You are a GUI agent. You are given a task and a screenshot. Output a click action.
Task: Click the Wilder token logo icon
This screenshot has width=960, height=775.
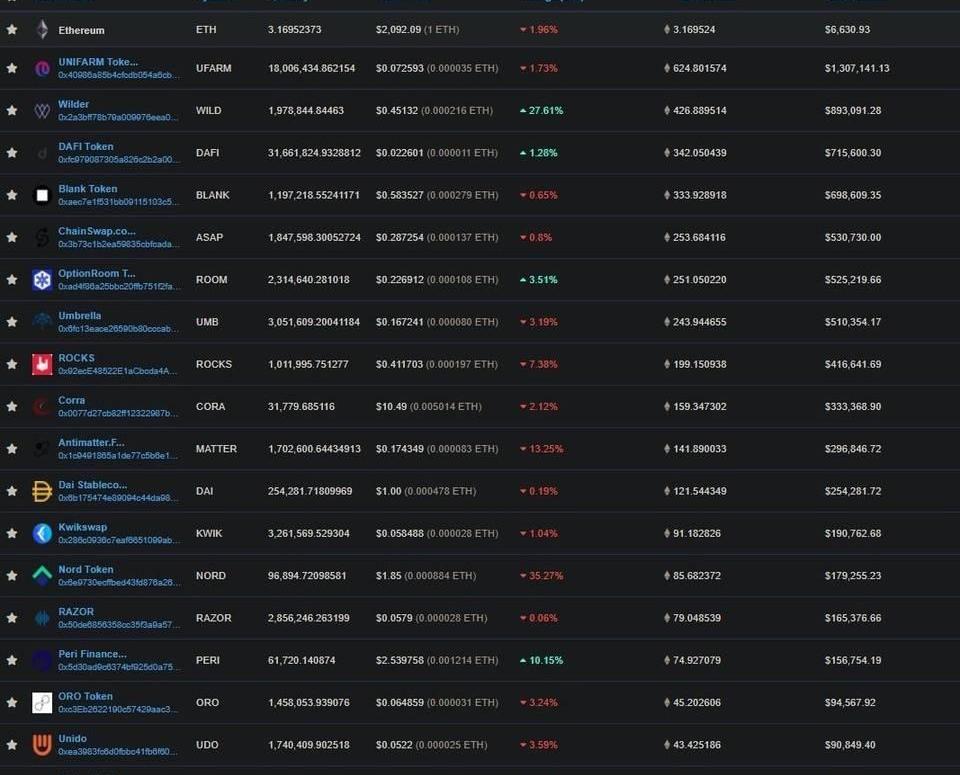click(x=42, y=111)
